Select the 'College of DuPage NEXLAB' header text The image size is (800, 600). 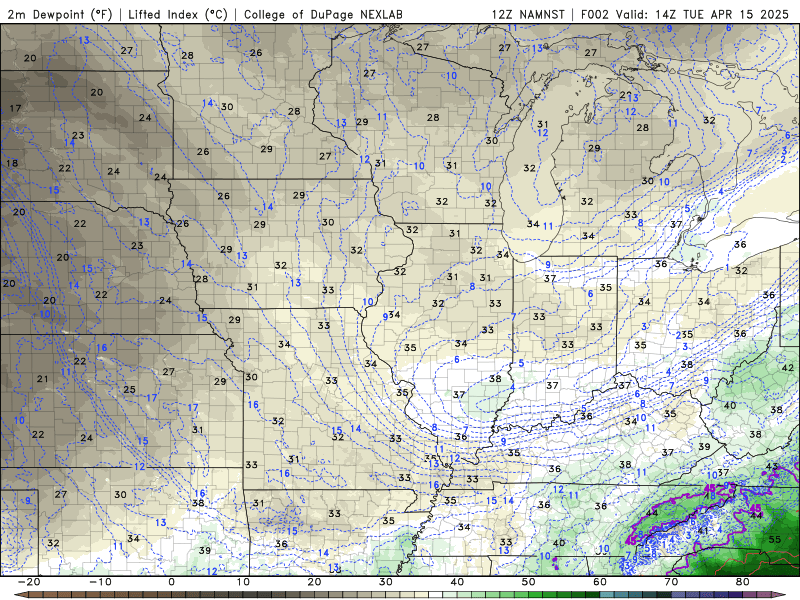click(x=323, y=14)
